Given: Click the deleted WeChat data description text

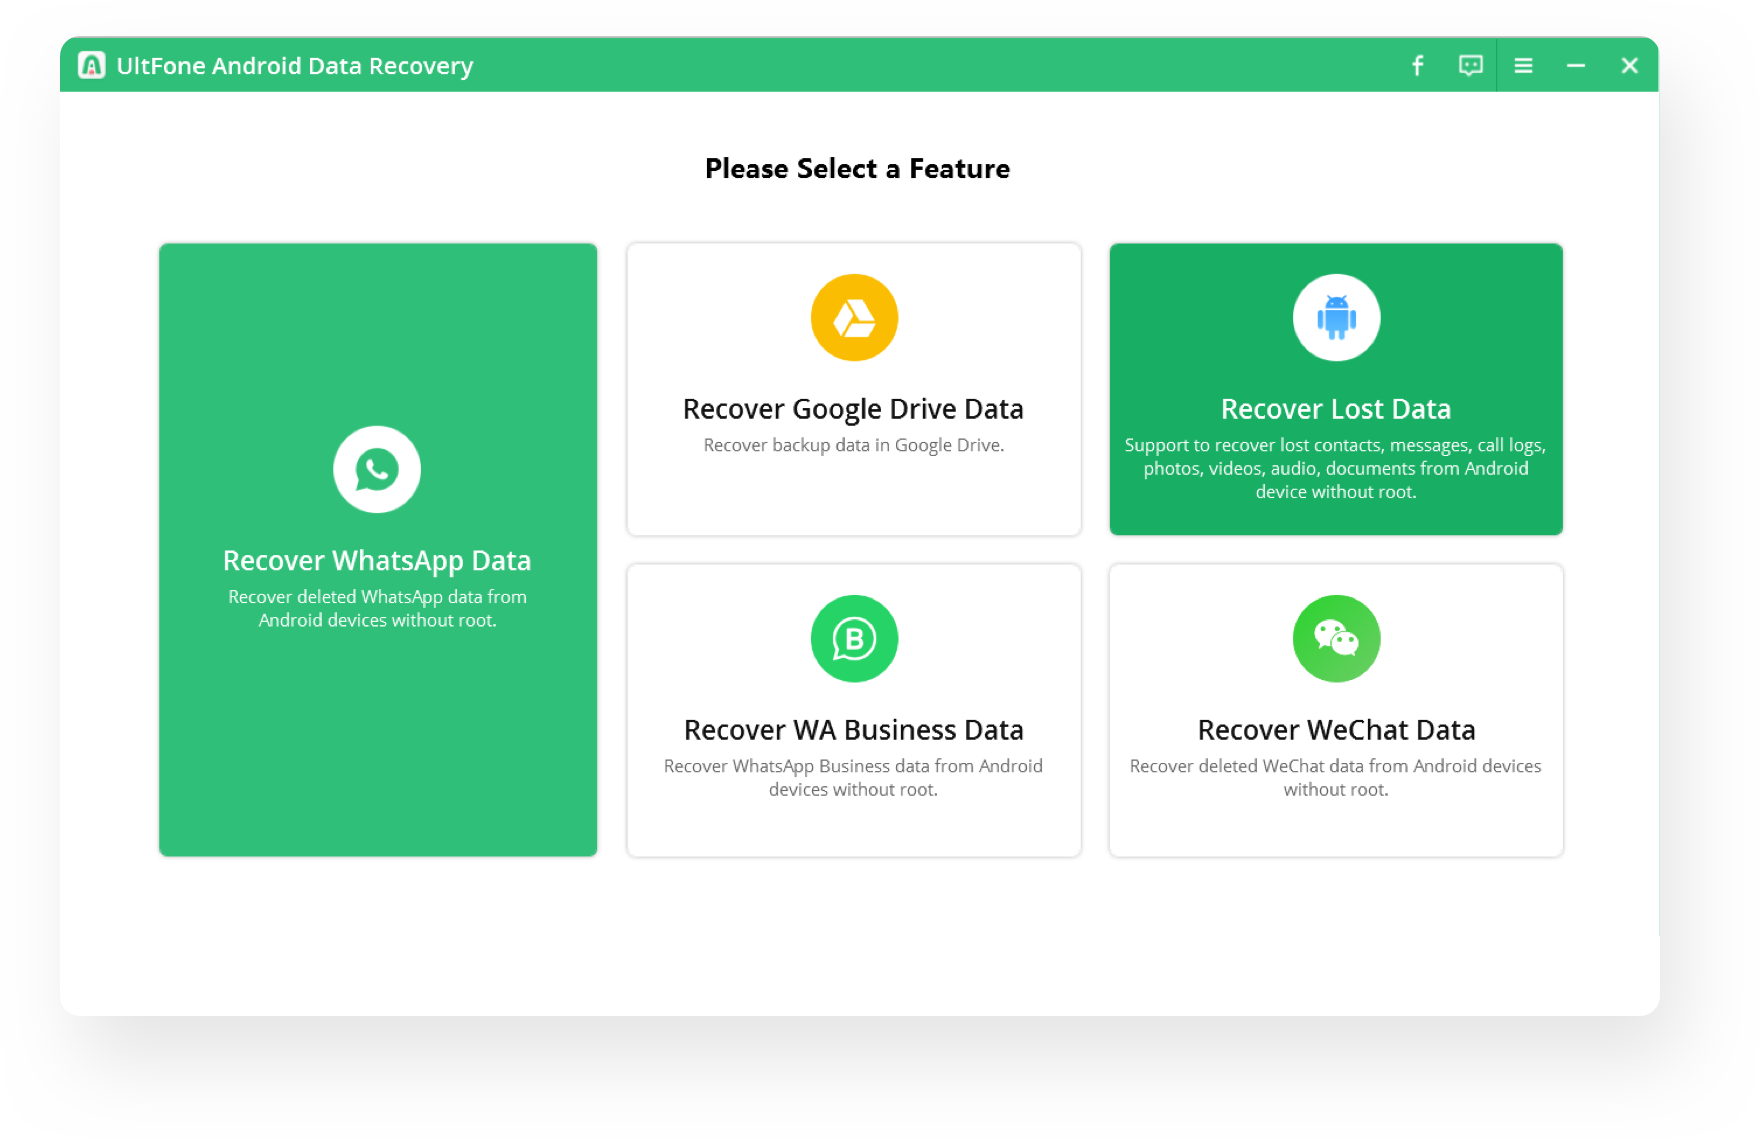Looking at the screenshot, I should tap(1336, 777).
